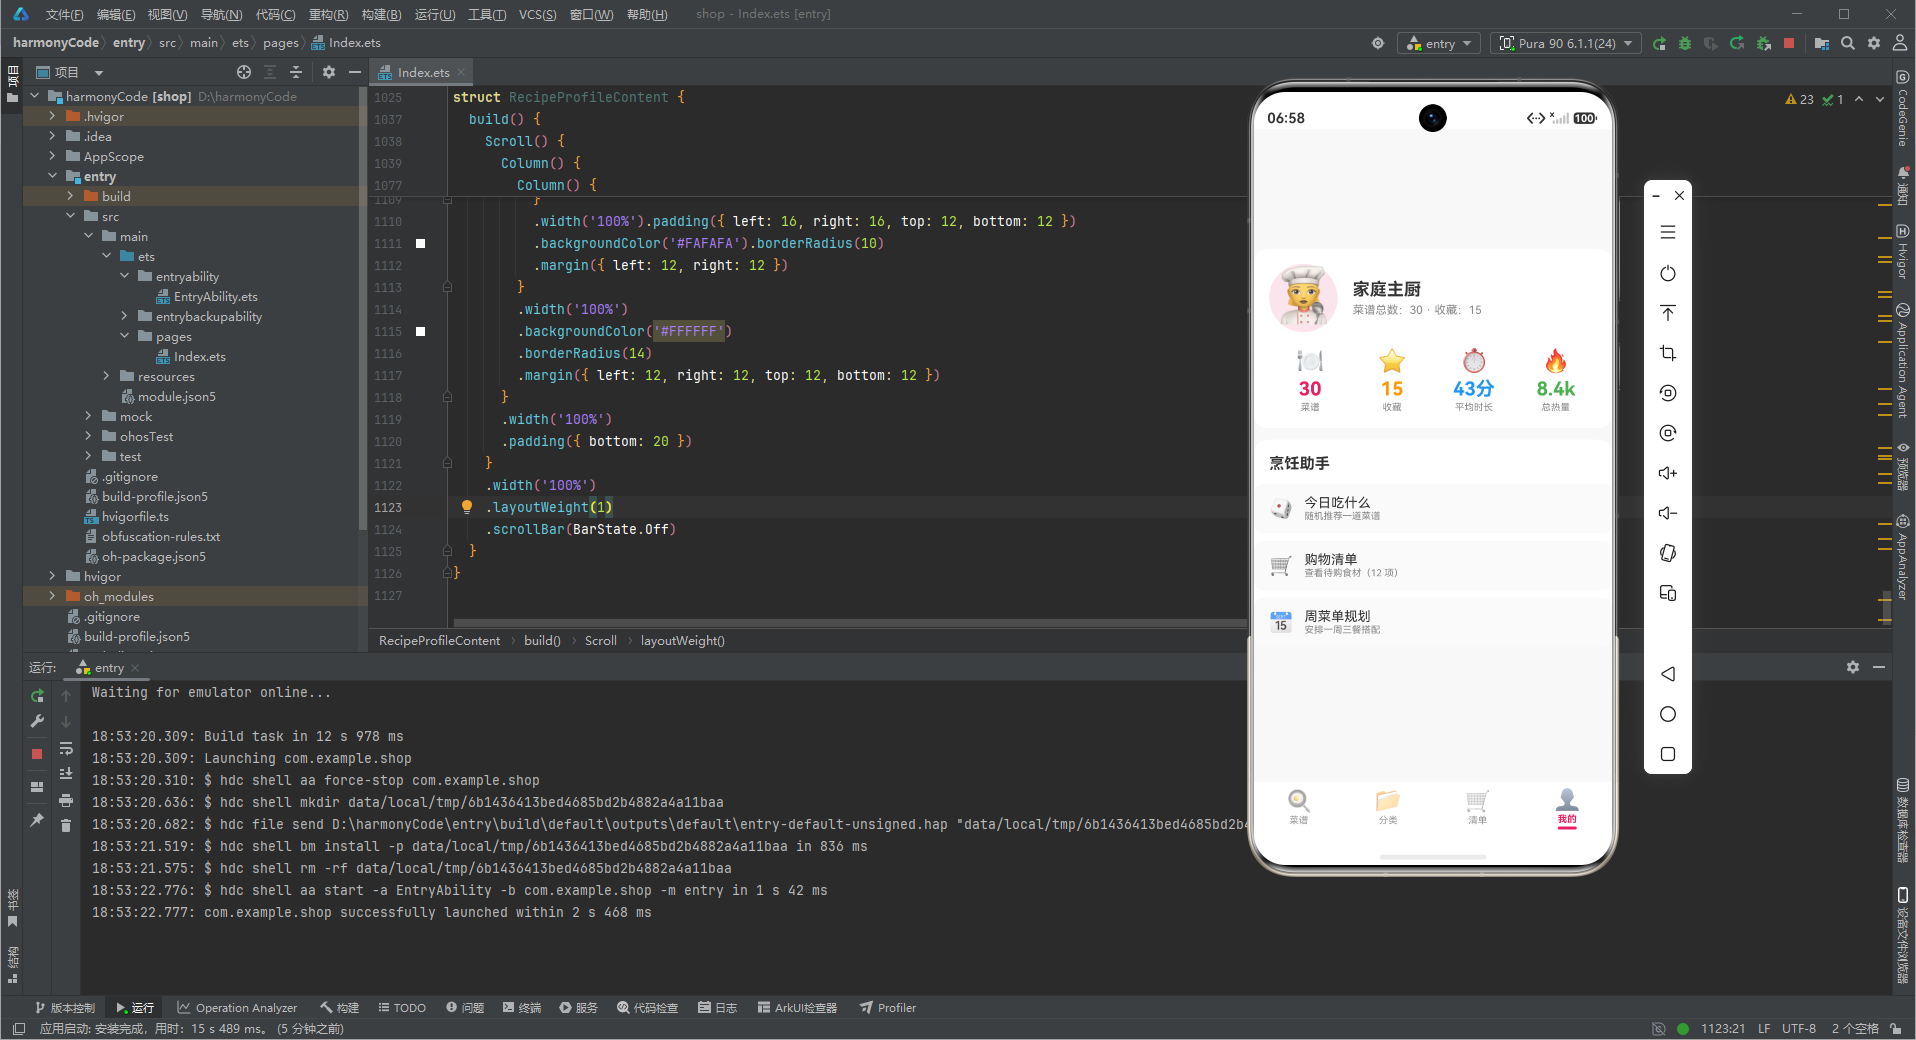
Task: Toggle the Hvigor side panel
Action: 1903,252
